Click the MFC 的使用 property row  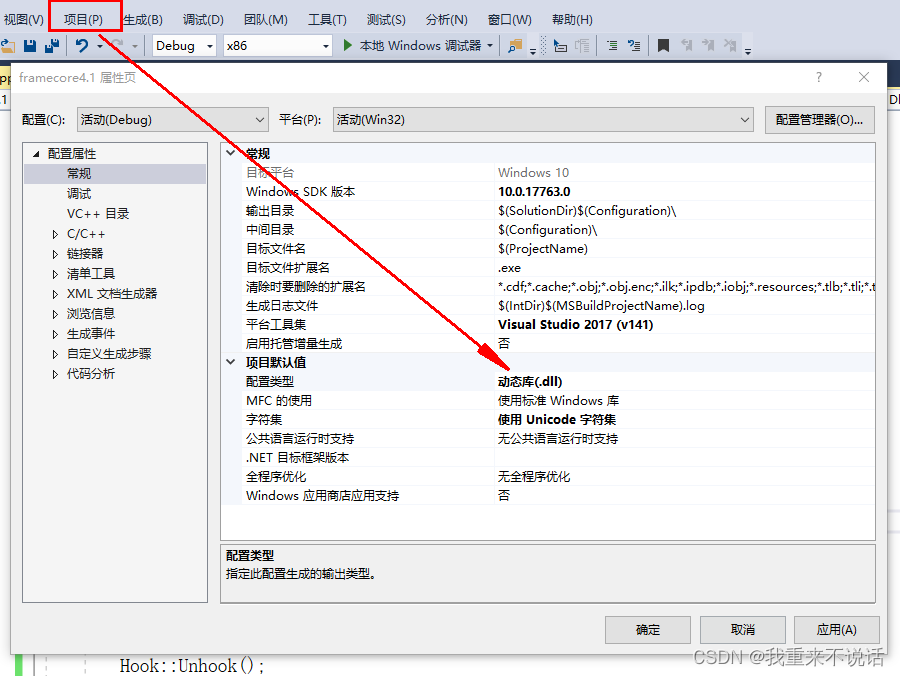point(558,401)
